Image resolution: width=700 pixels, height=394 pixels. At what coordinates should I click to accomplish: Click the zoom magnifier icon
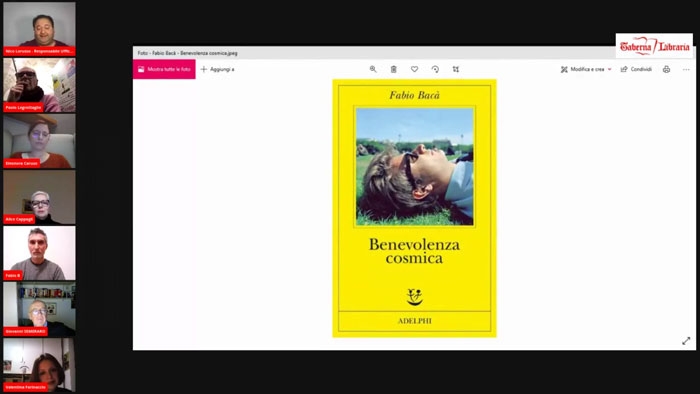(x=373, y=69)
